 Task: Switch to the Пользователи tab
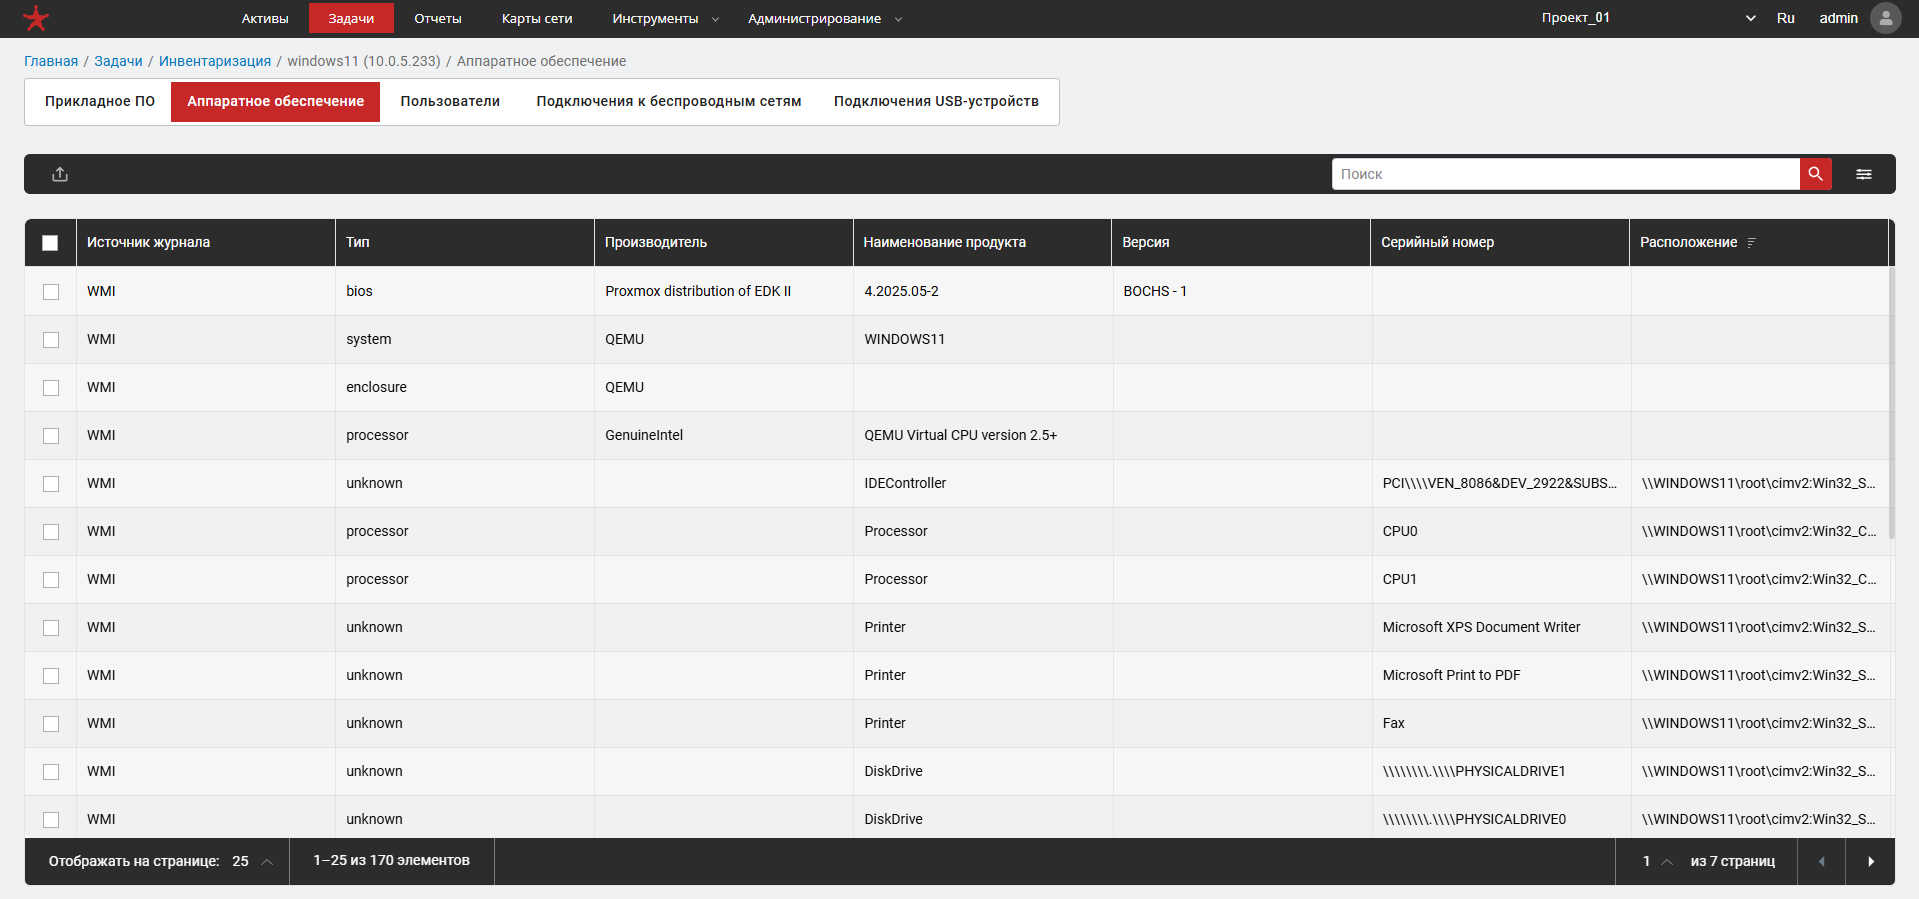450,101
